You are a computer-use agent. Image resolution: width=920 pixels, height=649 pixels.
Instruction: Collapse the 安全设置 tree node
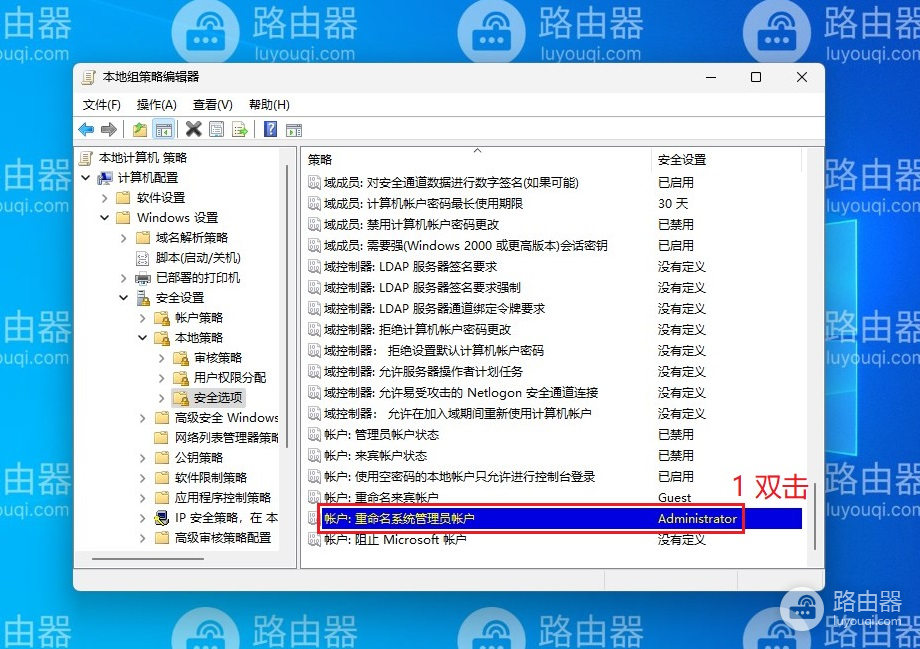point(123,298)
